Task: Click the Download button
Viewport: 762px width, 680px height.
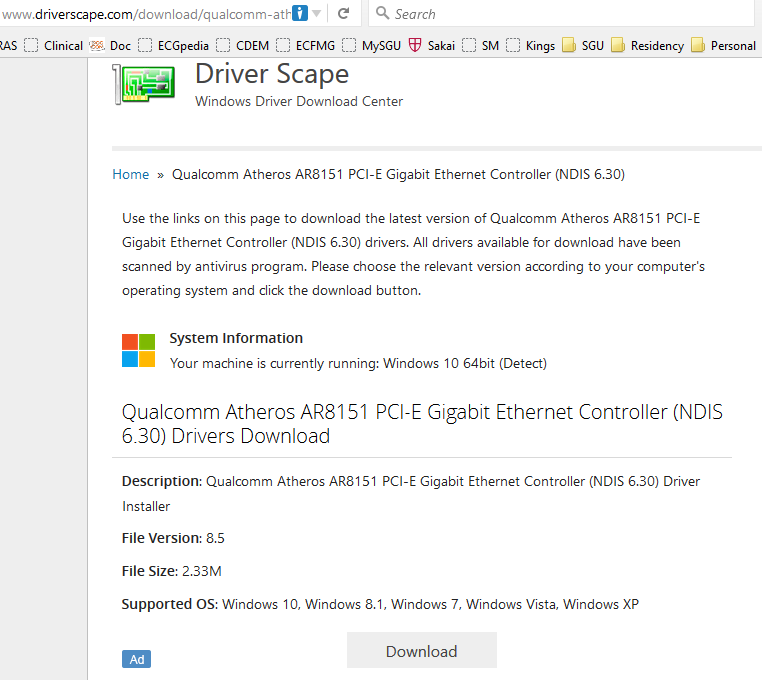Action: click(422, 650)
